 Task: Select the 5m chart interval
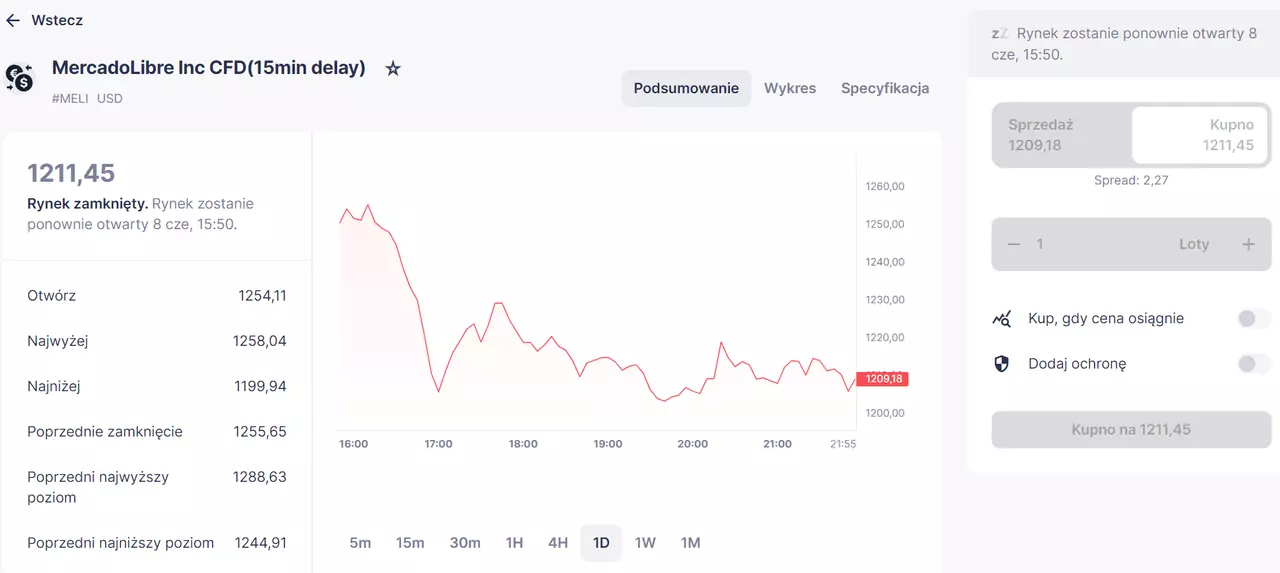coord(360,543)
